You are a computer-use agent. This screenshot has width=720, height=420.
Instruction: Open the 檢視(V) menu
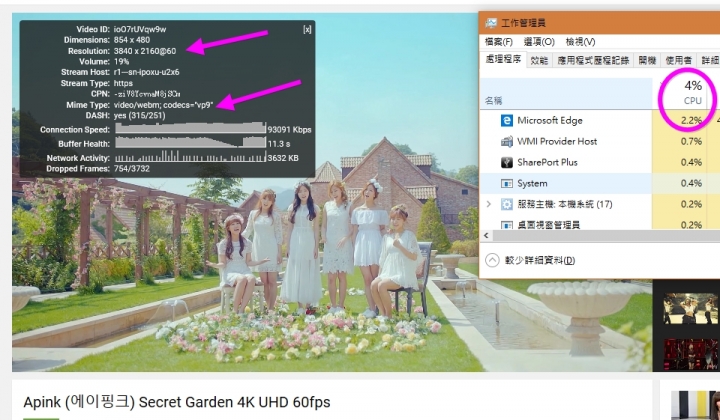coord(580,42)
